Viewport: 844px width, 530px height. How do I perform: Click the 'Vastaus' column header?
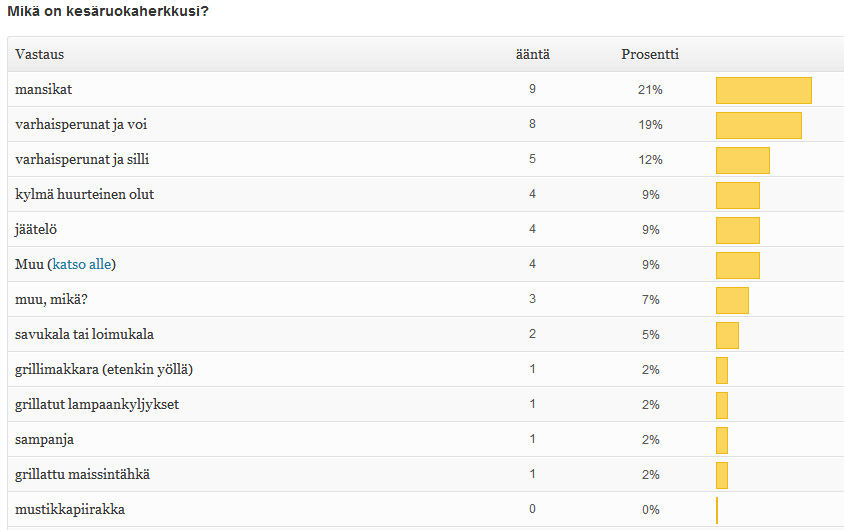click(x=39, y=54)
